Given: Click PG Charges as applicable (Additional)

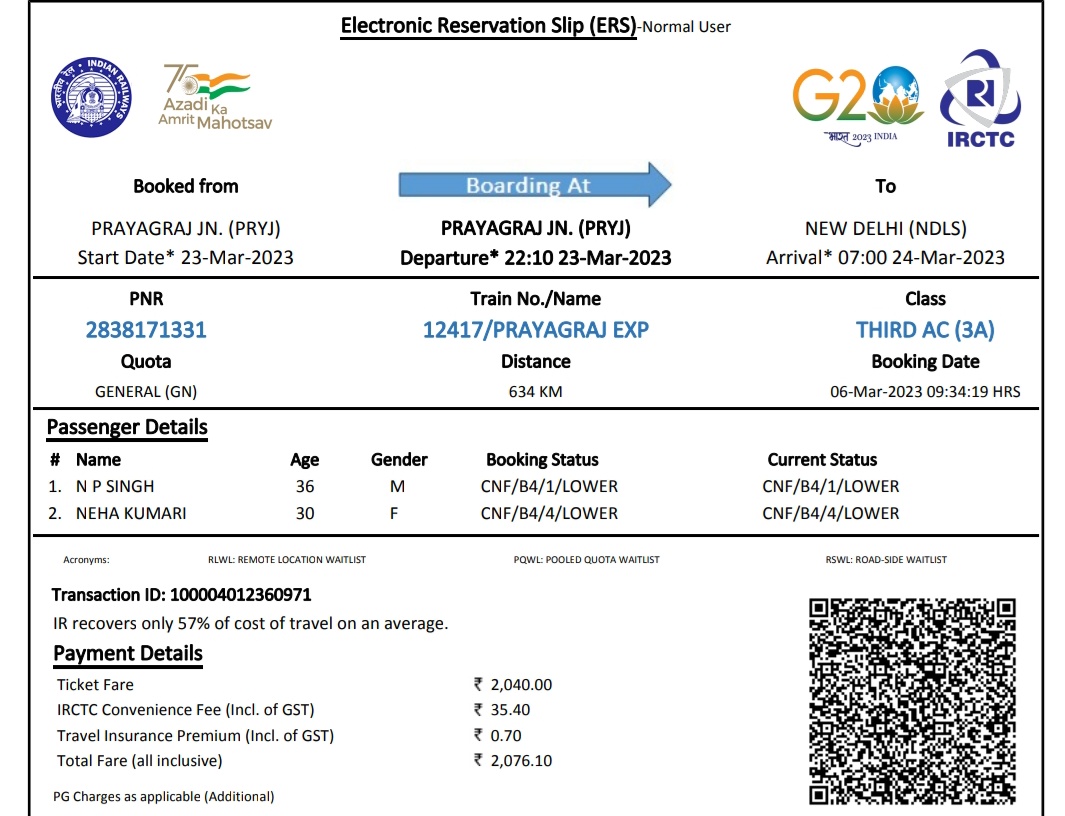Looking at the screenshot, I should point(164,796).
